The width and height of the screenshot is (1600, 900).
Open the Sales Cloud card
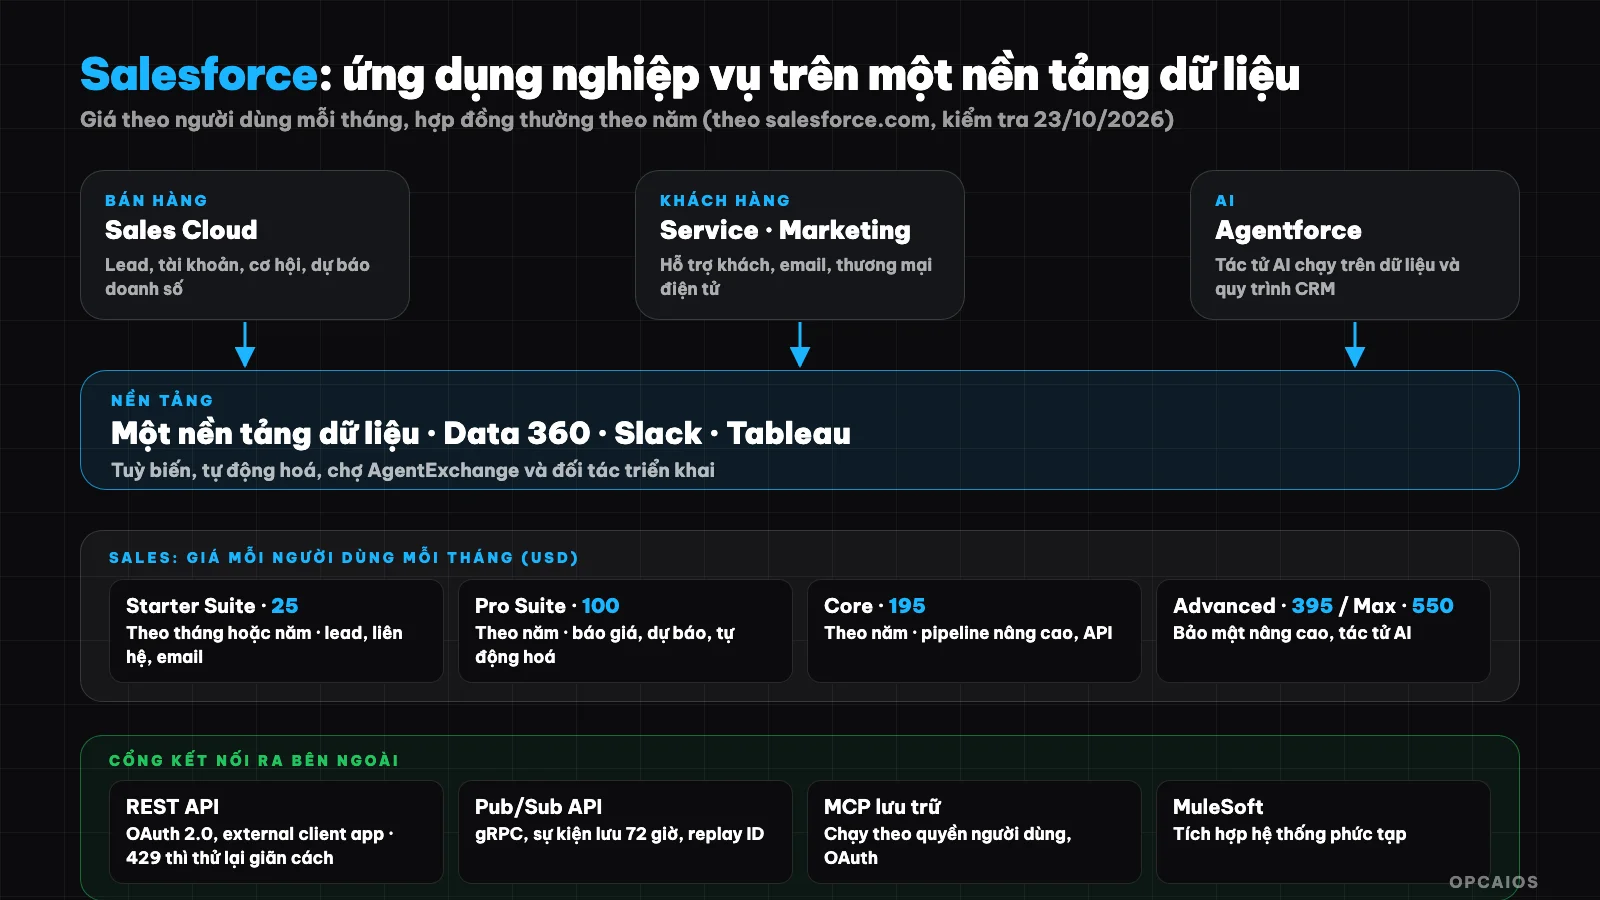coord(245,245)
